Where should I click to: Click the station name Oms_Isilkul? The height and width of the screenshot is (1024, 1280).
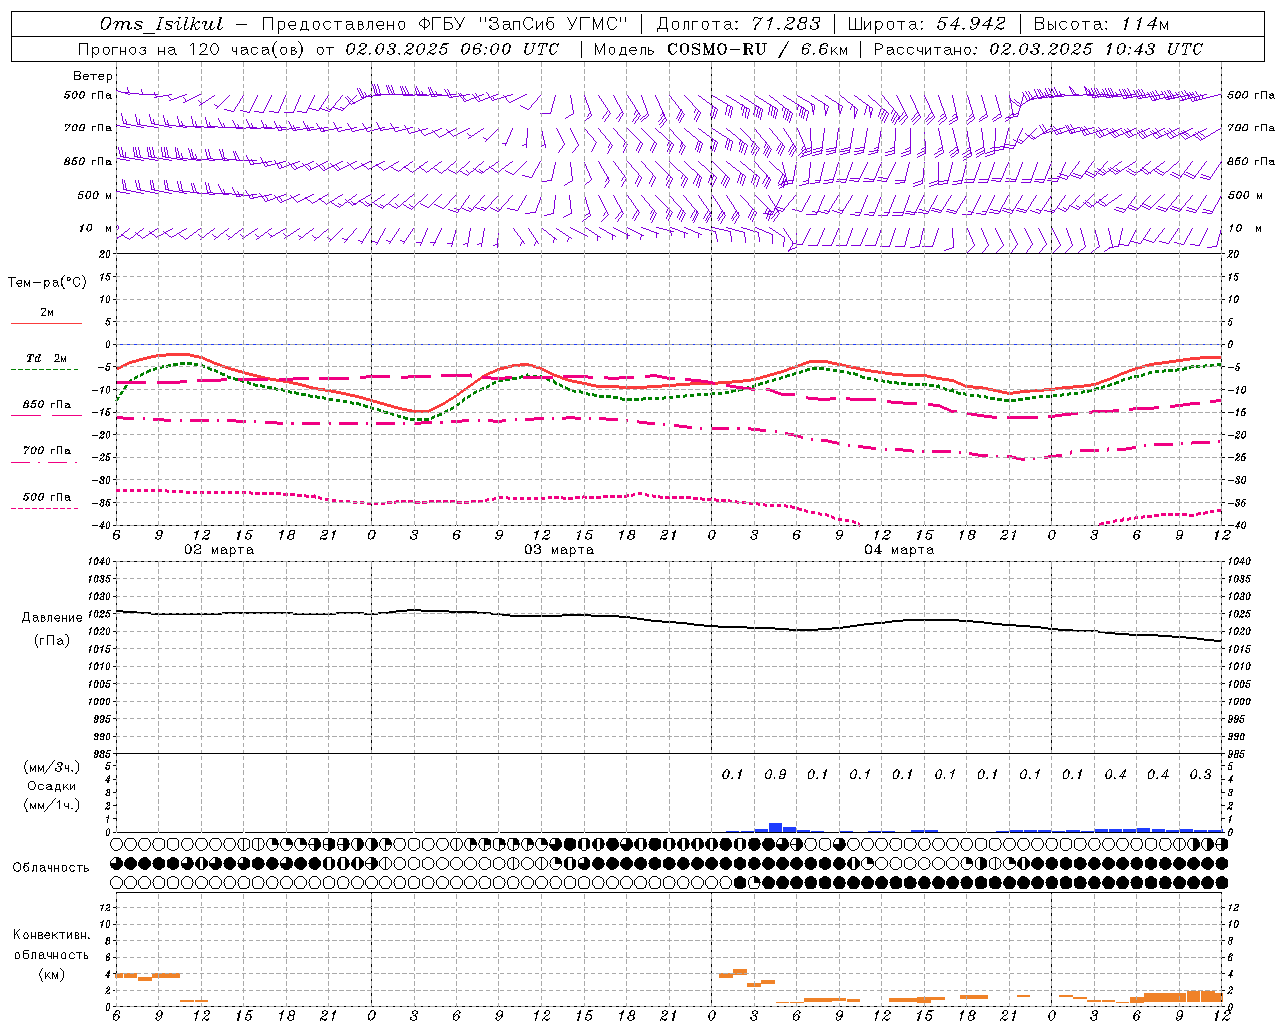click(161, 24)
